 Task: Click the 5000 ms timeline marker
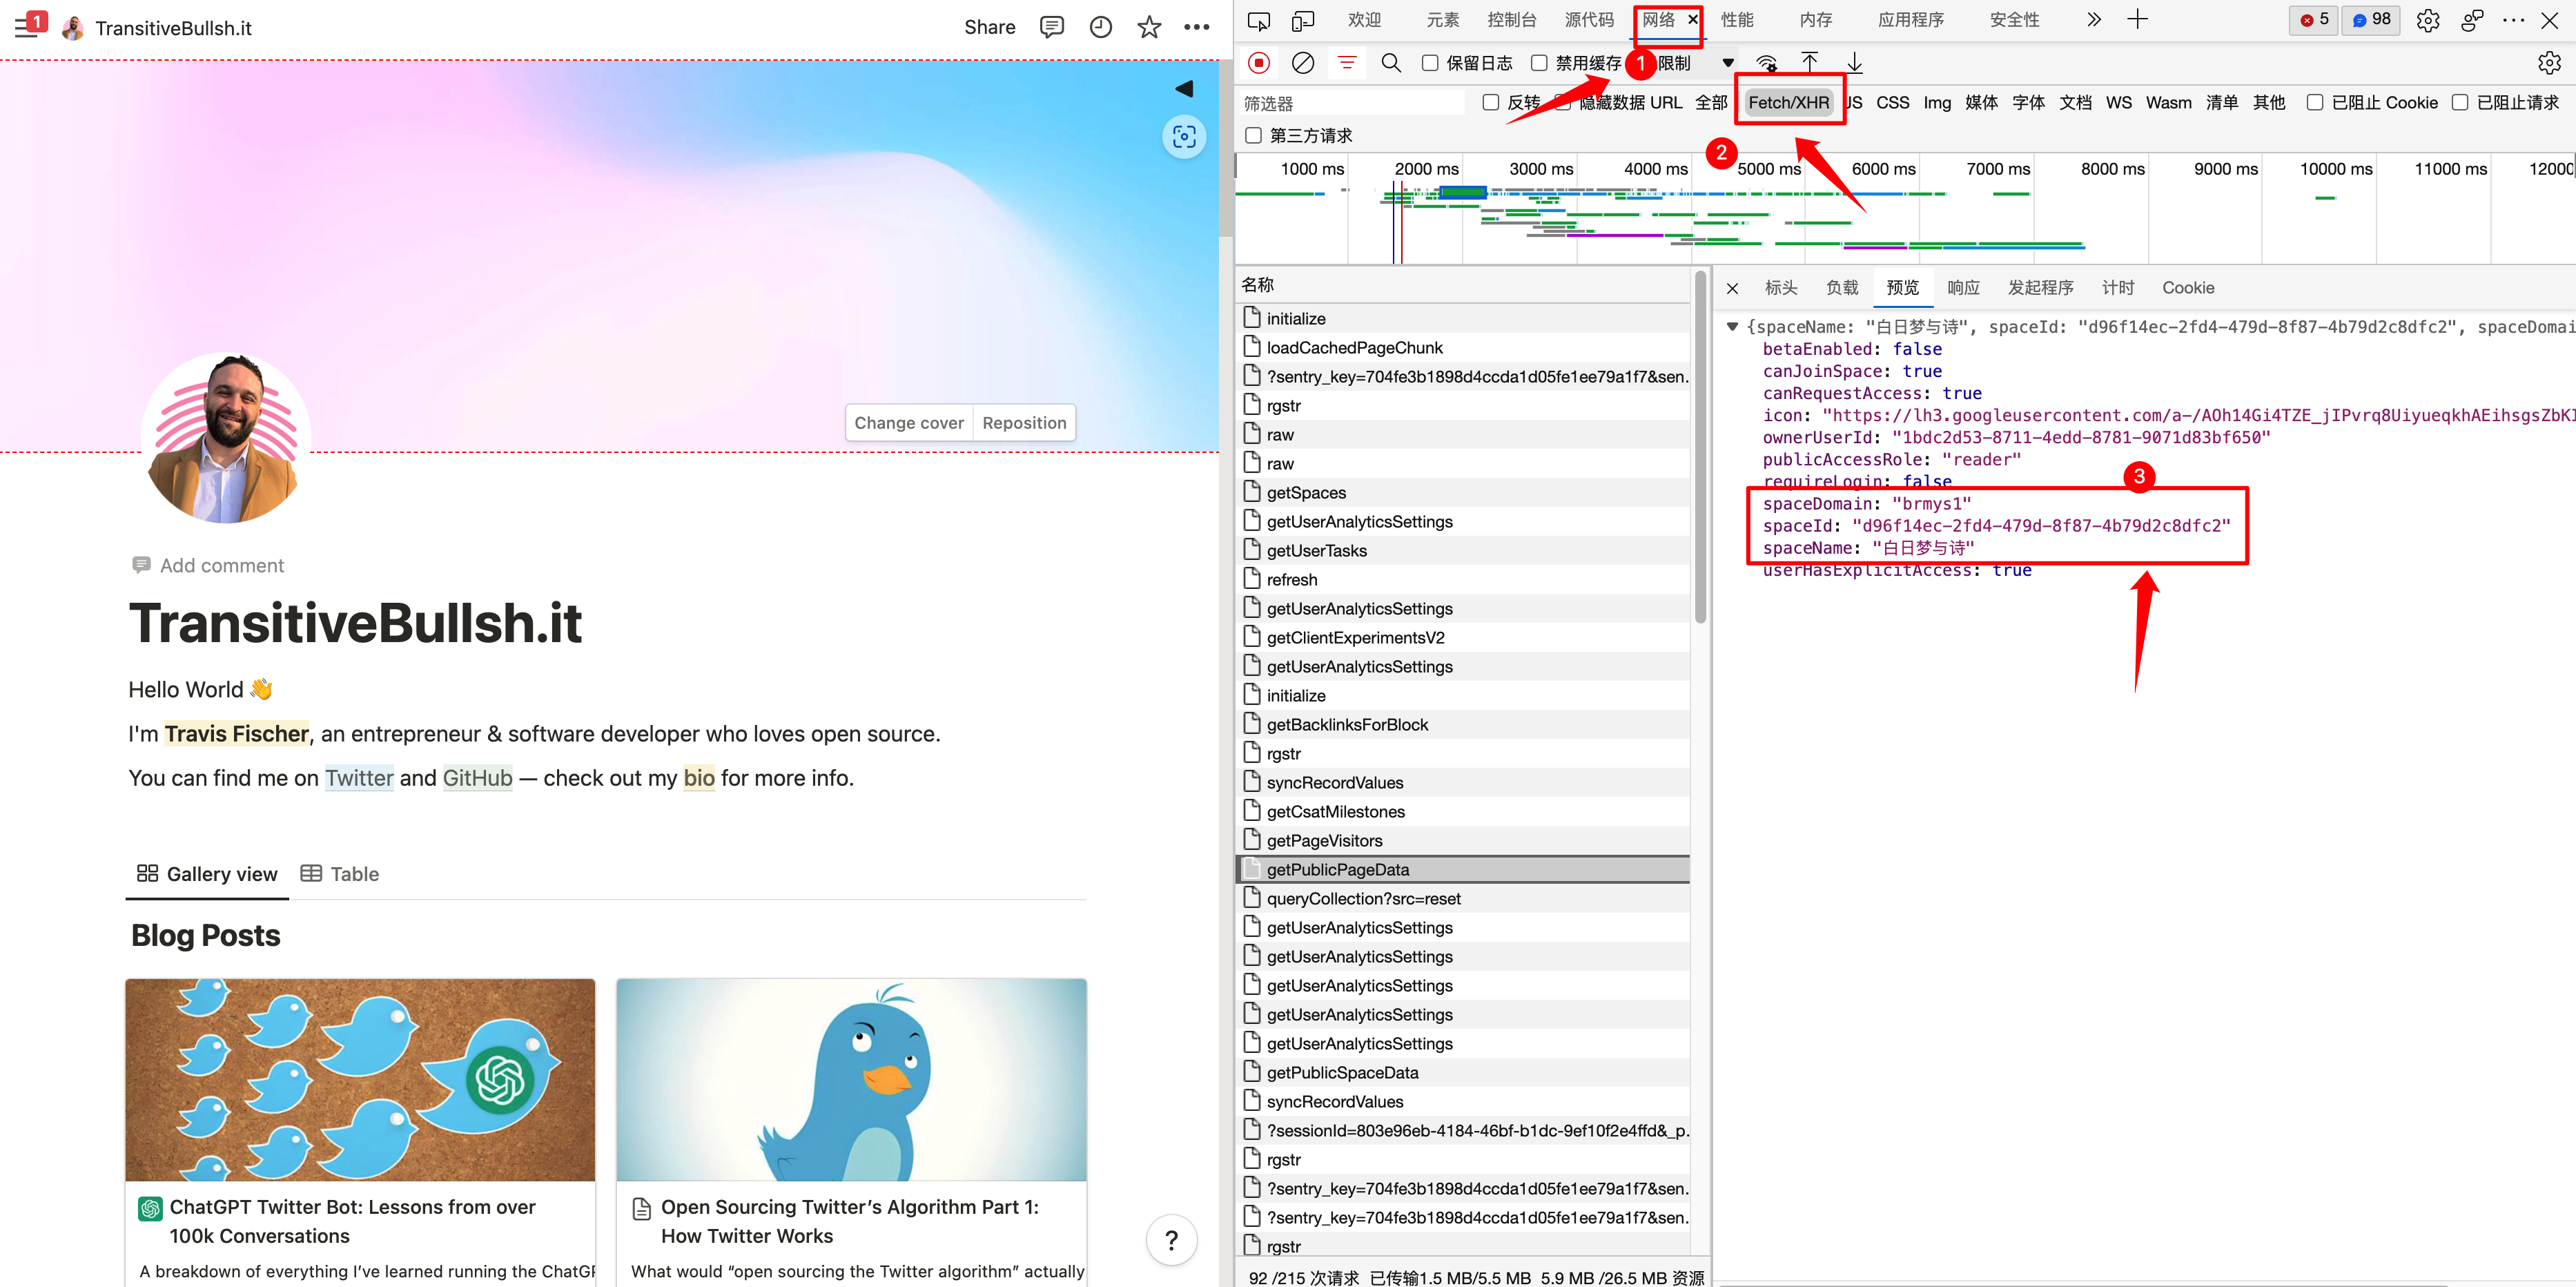pos(1768,169)
